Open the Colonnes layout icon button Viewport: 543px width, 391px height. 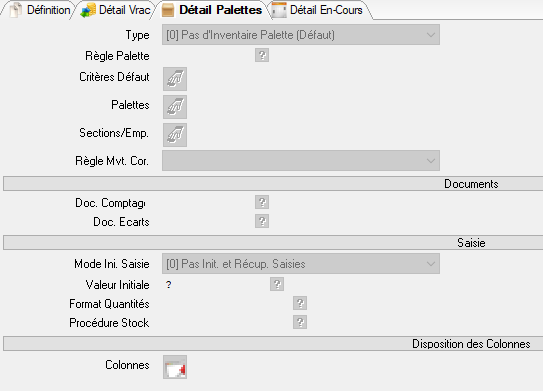click(175, 367)
